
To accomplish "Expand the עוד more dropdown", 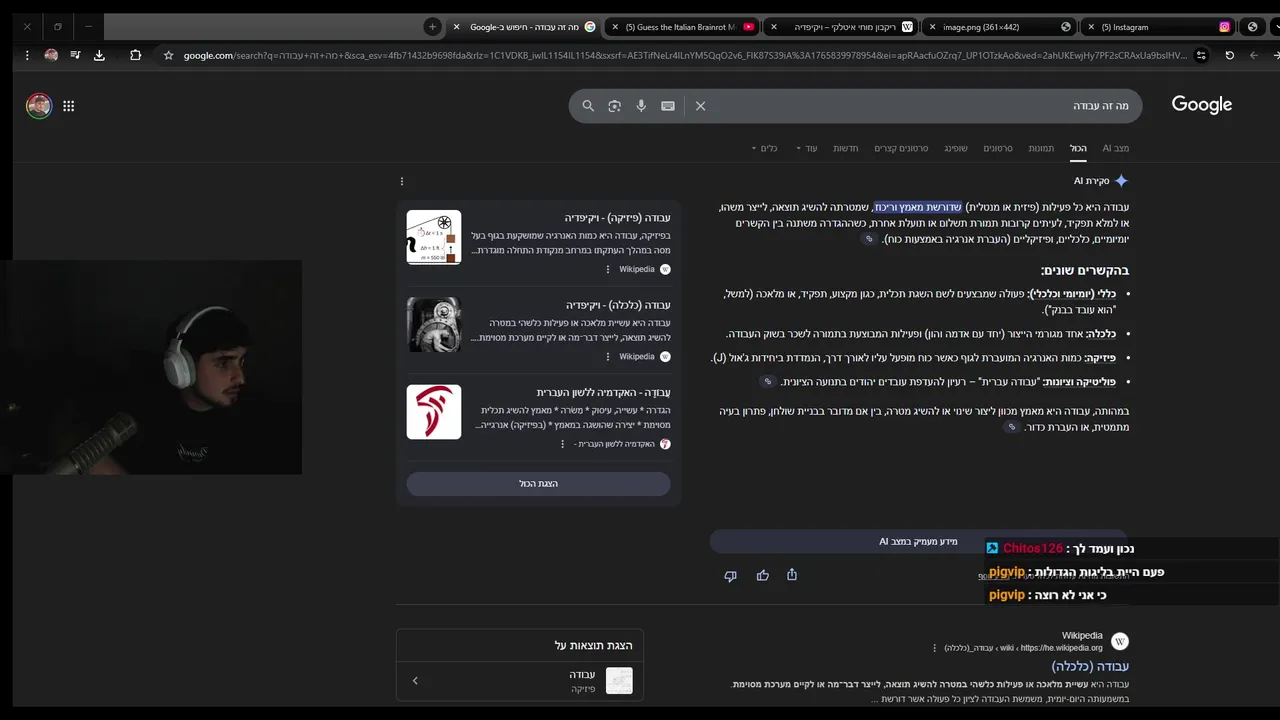I will (807, 148).
